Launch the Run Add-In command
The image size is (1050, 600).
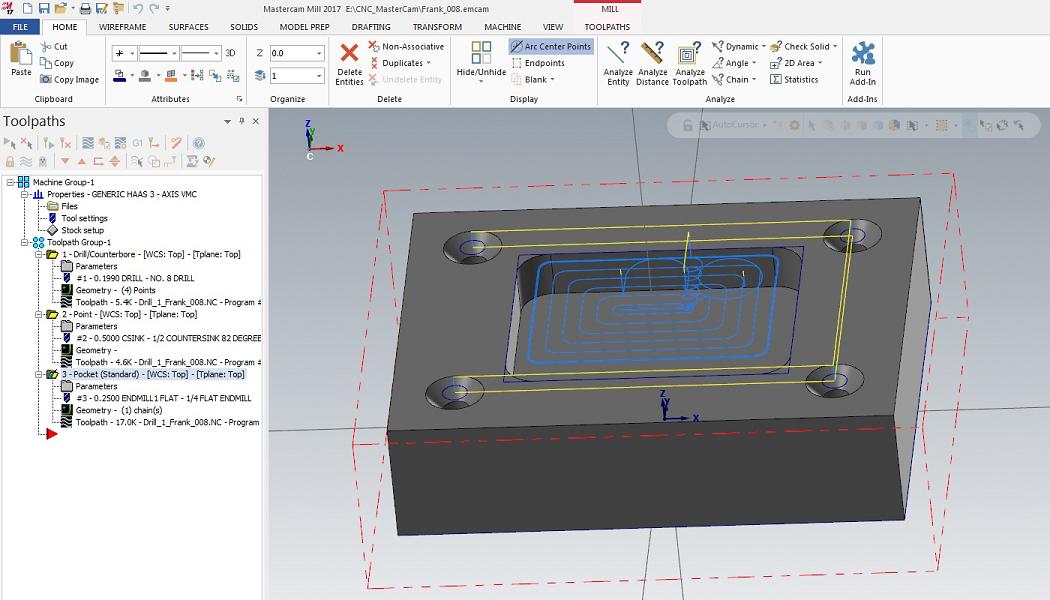862,55
